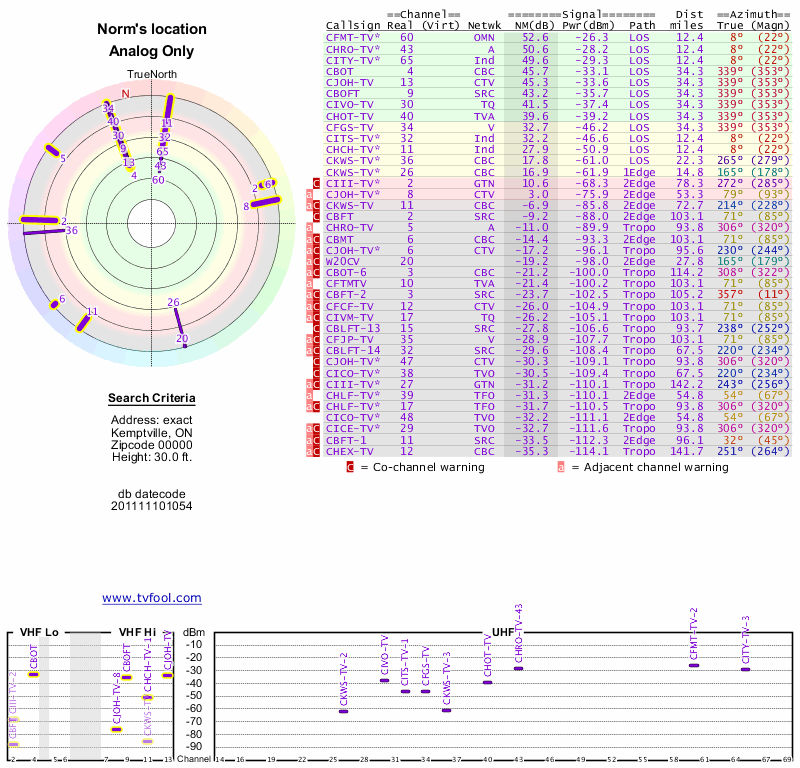Select the CFMT-TV callsign in the table
This screenshot has width=800, height=768.
pos(351,37)
